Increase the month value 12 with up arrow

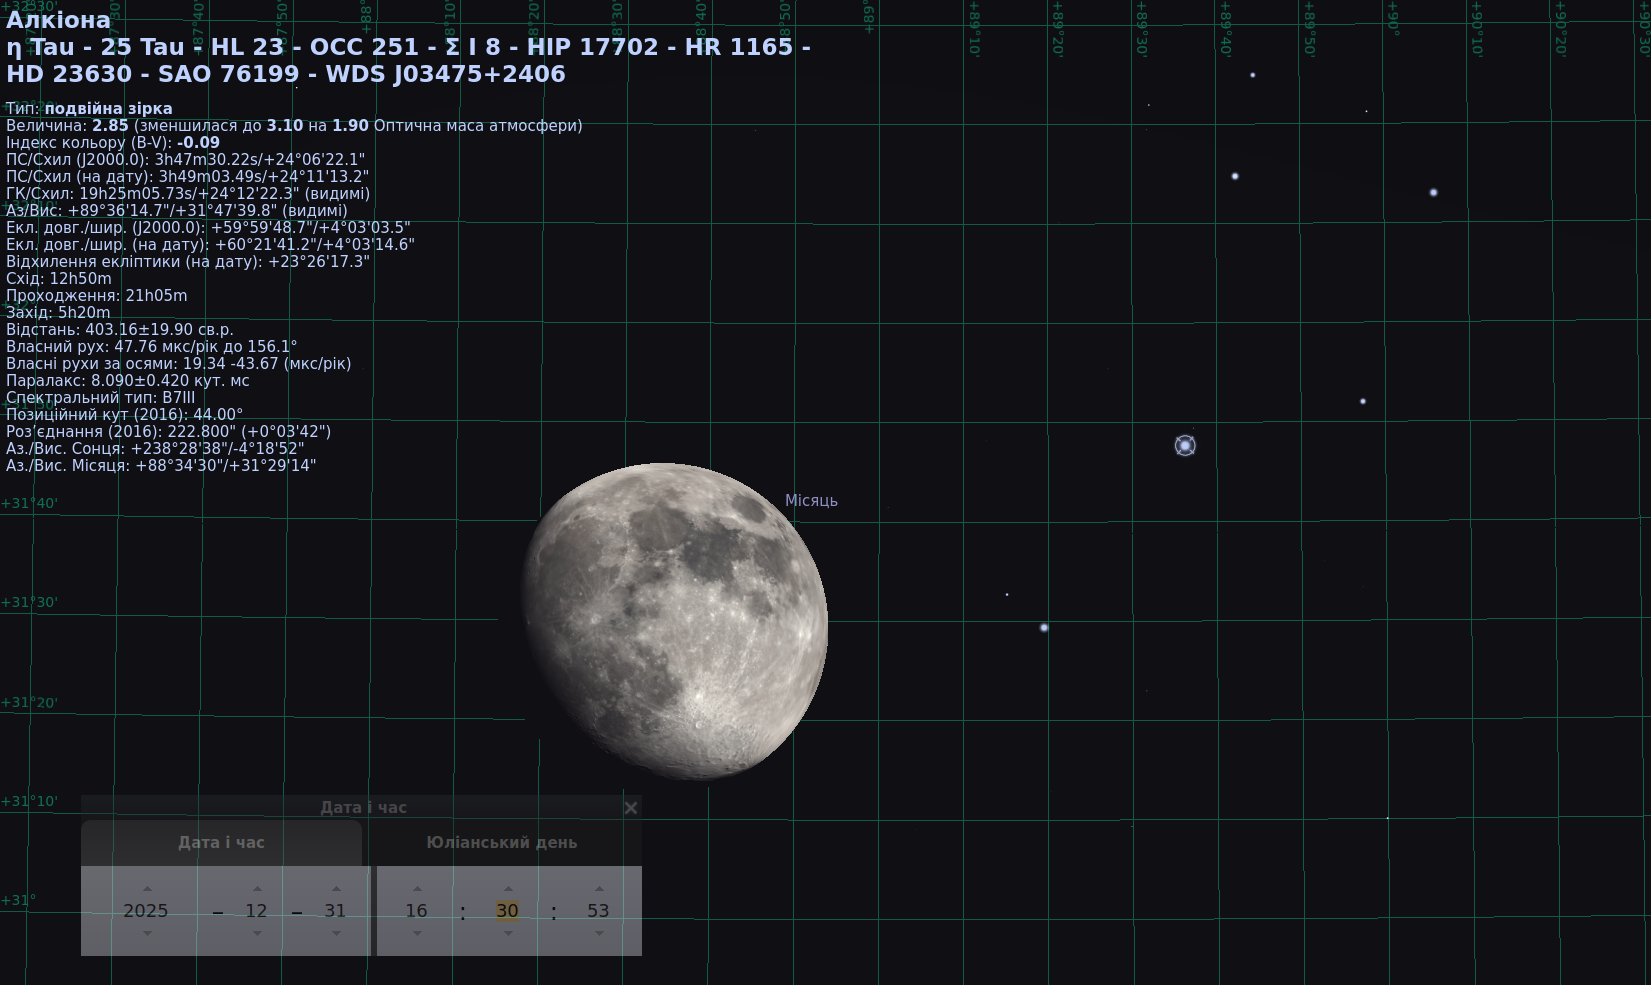pos(257,888)
